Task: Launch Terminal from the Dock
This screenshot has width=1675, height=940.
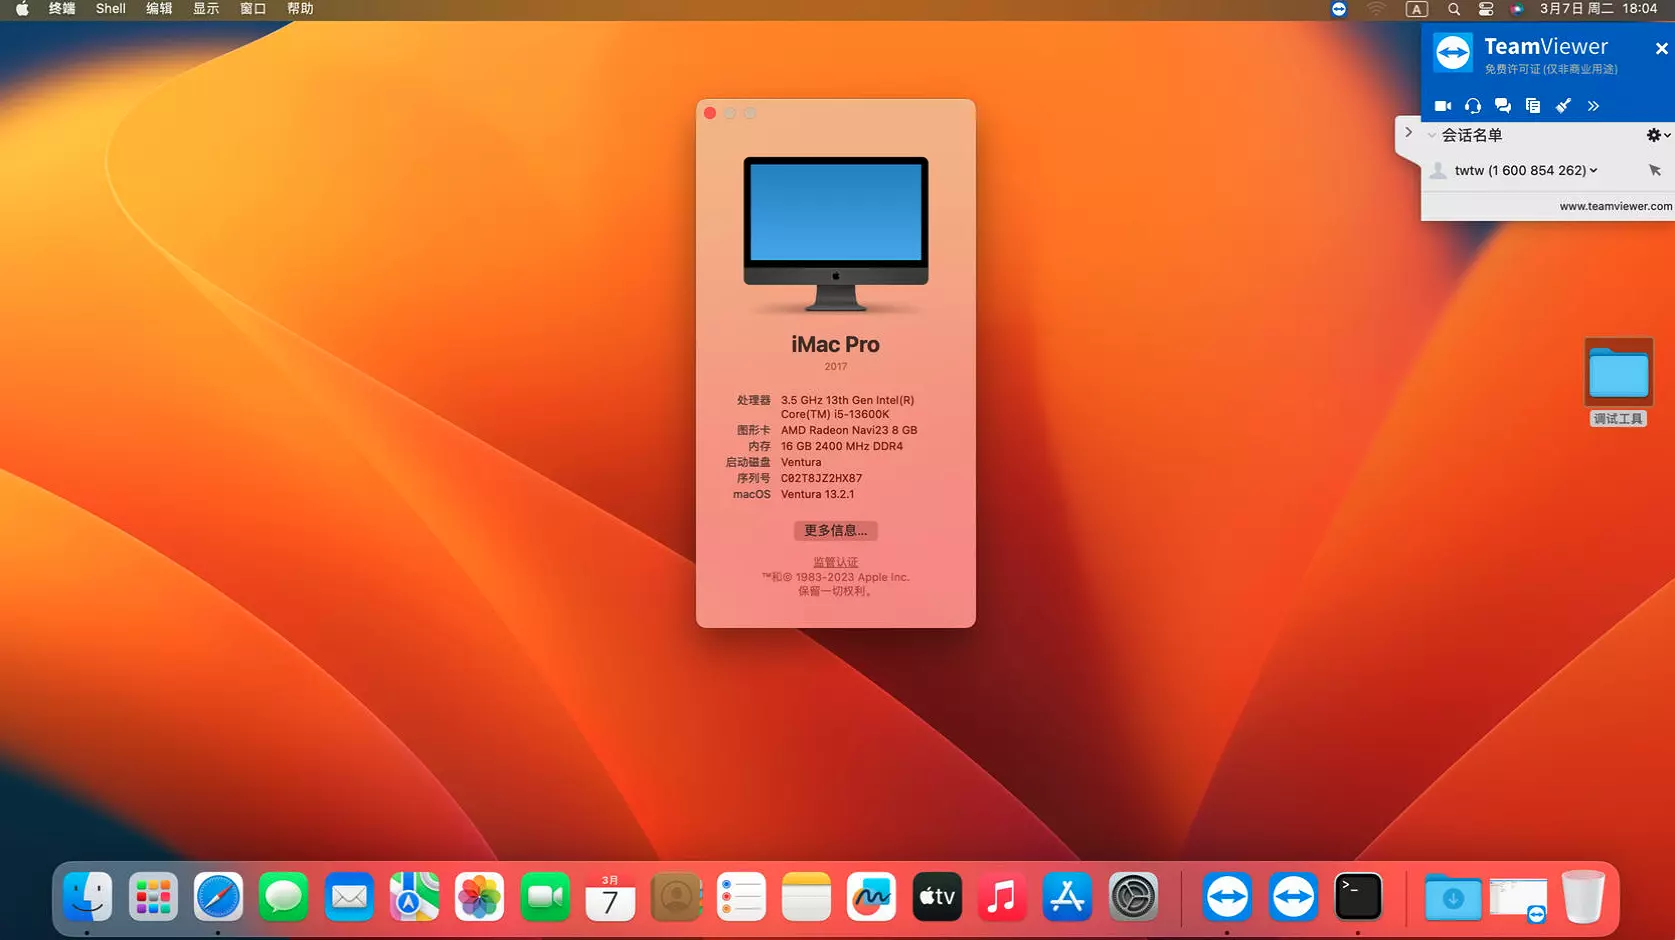Action: (x=1358, y=897)
